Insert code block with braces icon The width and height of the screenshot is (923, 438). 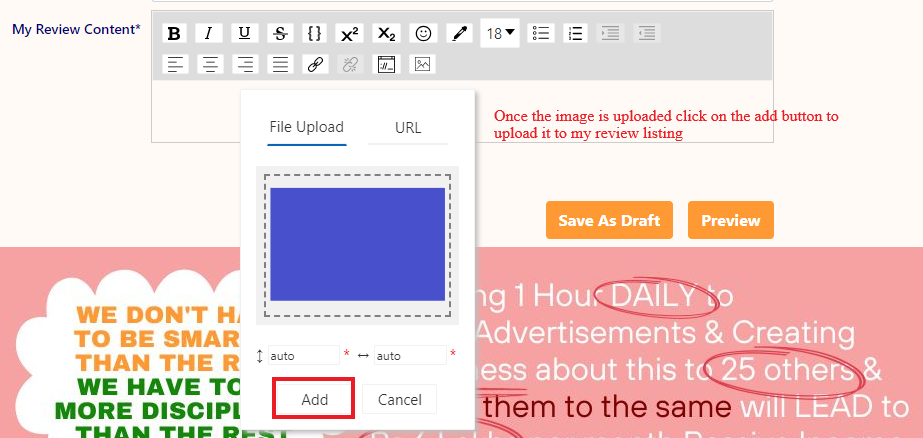coord(314,33)
